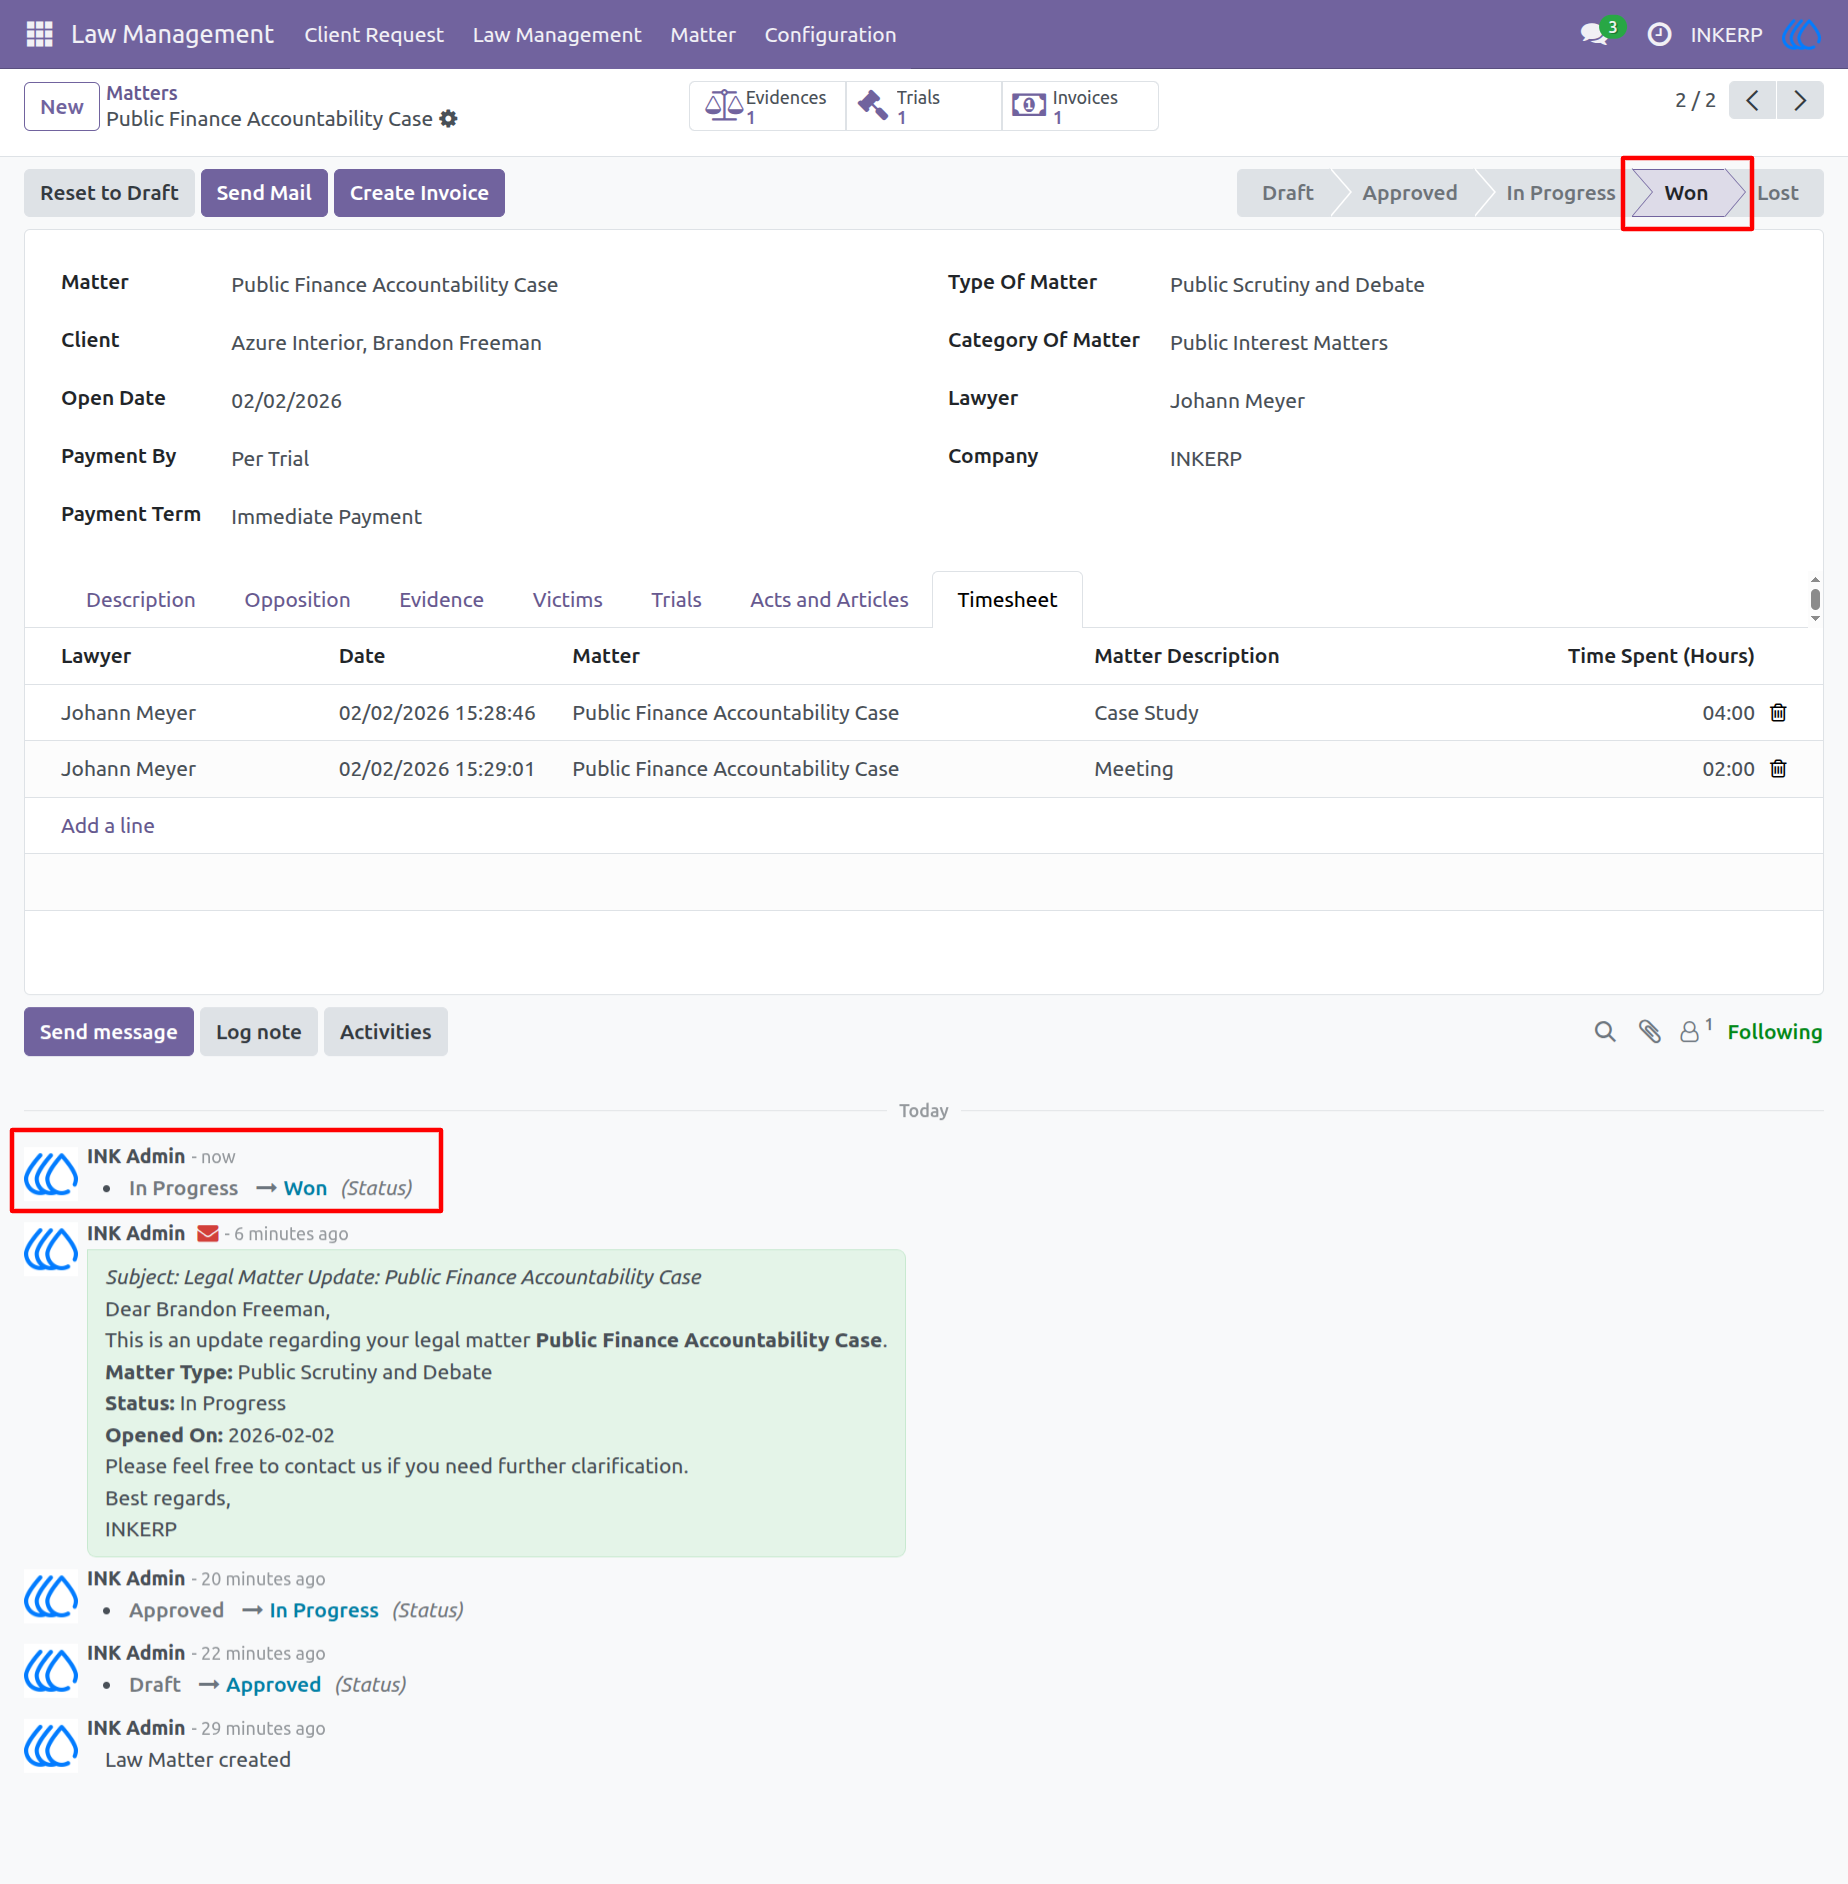
Task: Open the user avatar menu in navbar
Action: 1801,34
